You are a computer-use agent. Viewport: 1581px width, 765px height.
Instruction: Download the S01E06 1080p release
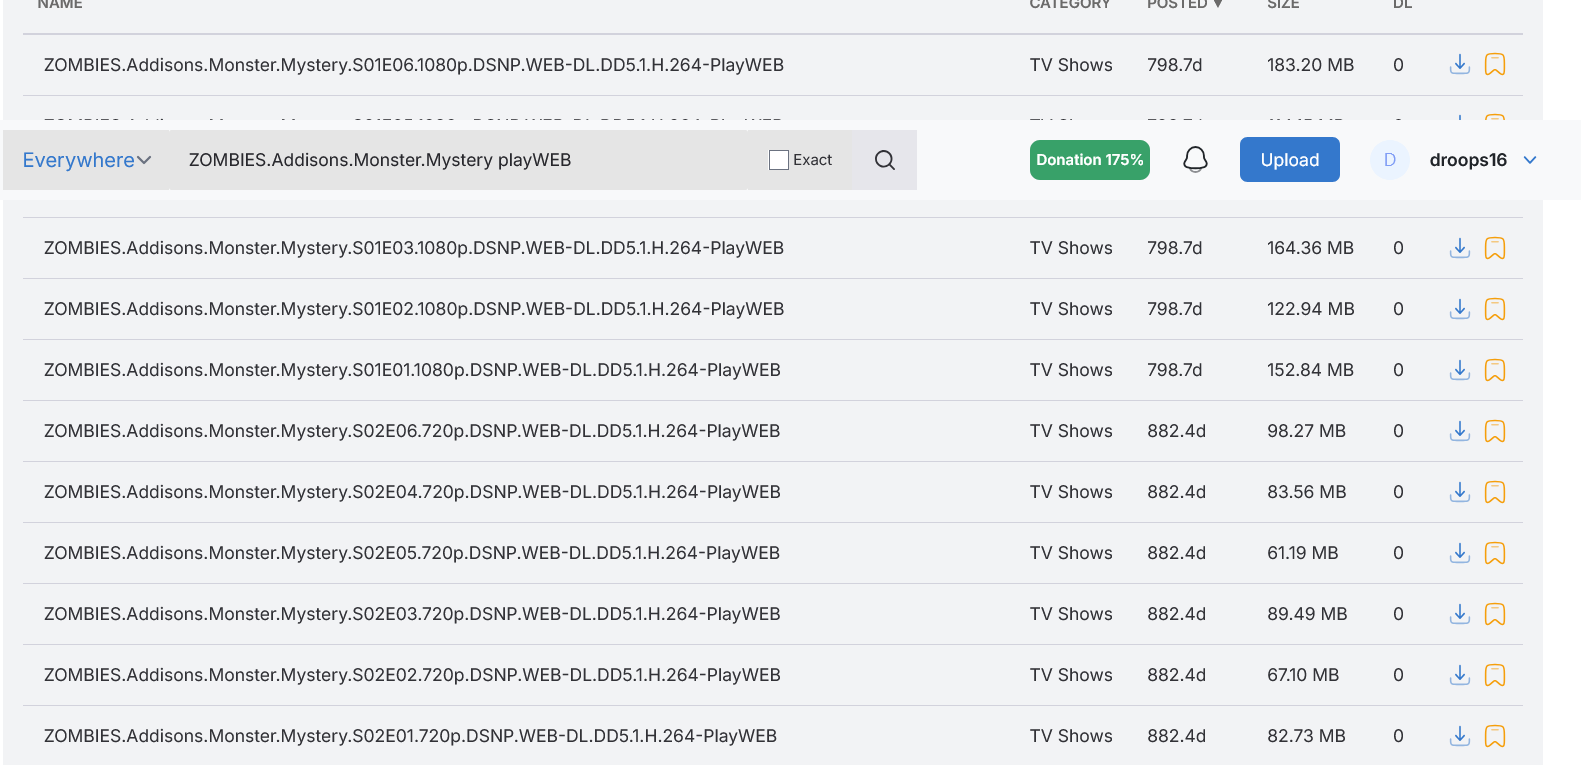pyautogui.click(x=1459, y=65)
